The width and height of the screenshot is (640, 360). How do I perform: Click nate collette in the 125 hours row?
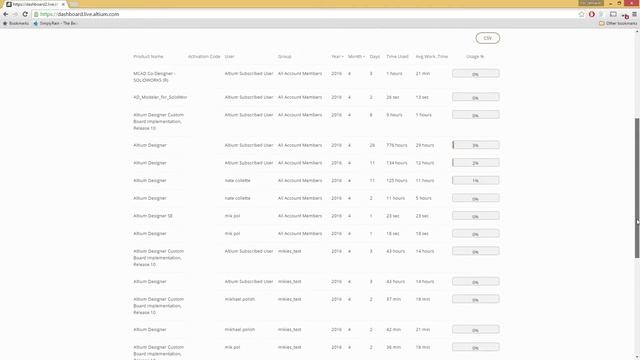tap(238, 180)
